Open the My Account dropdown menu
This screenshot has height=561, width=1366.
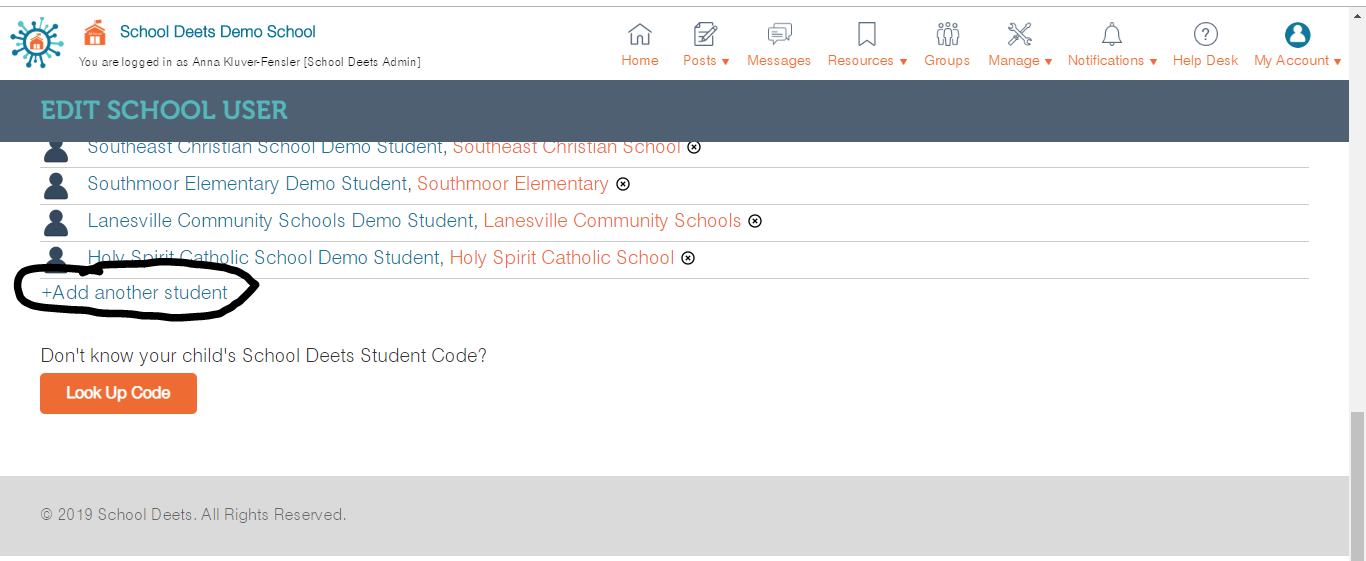pos(1297,60)
